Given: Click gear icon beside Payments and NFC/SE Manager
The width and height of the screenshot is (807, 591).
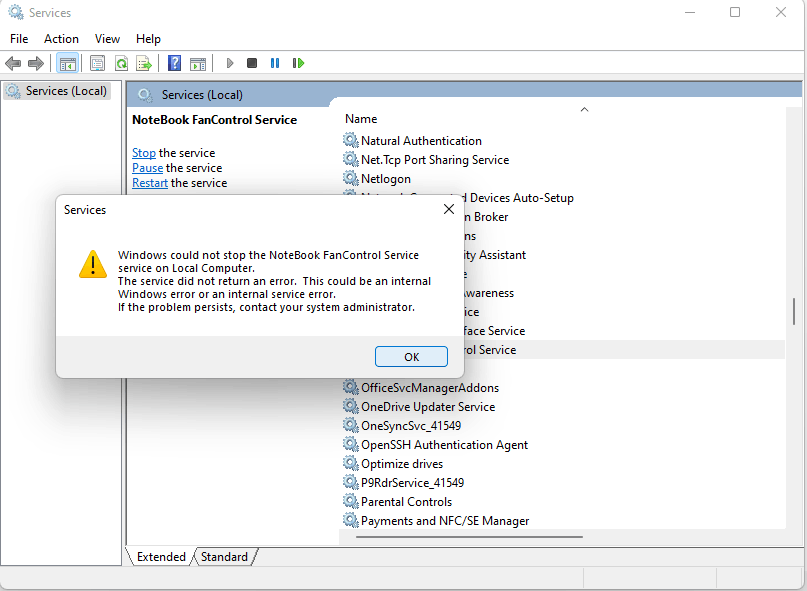Looking at the screenshot, I should point(350,520).
